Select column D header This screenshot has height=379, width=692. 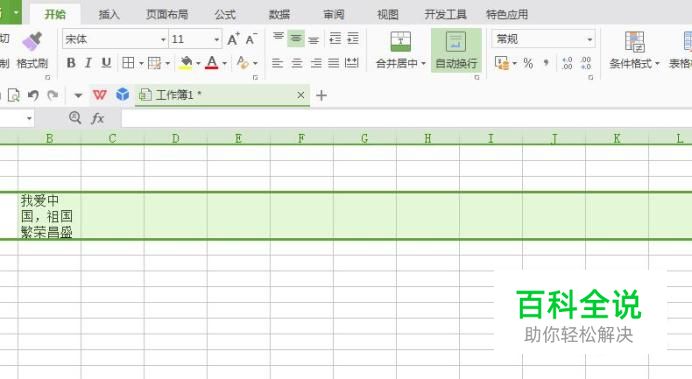pyautogui.click(x=176, y=139)
